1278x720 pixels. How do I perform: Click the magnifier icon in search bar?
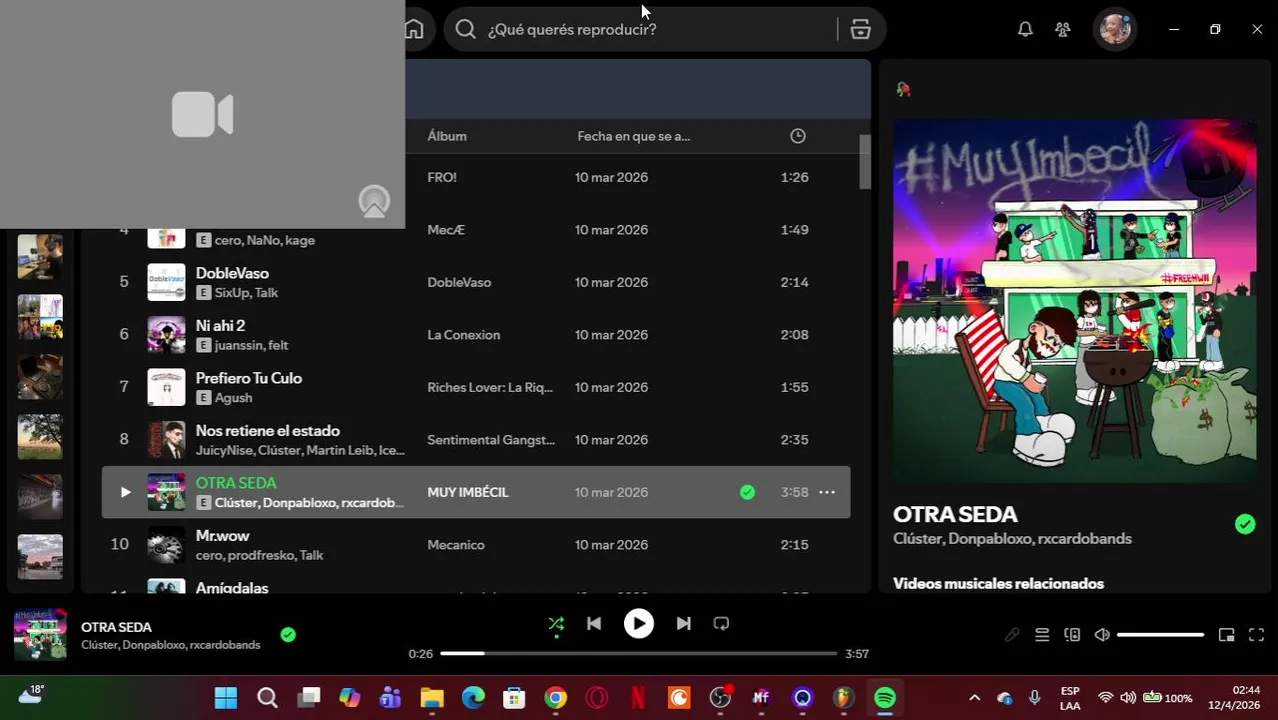(x=465, y=29)
